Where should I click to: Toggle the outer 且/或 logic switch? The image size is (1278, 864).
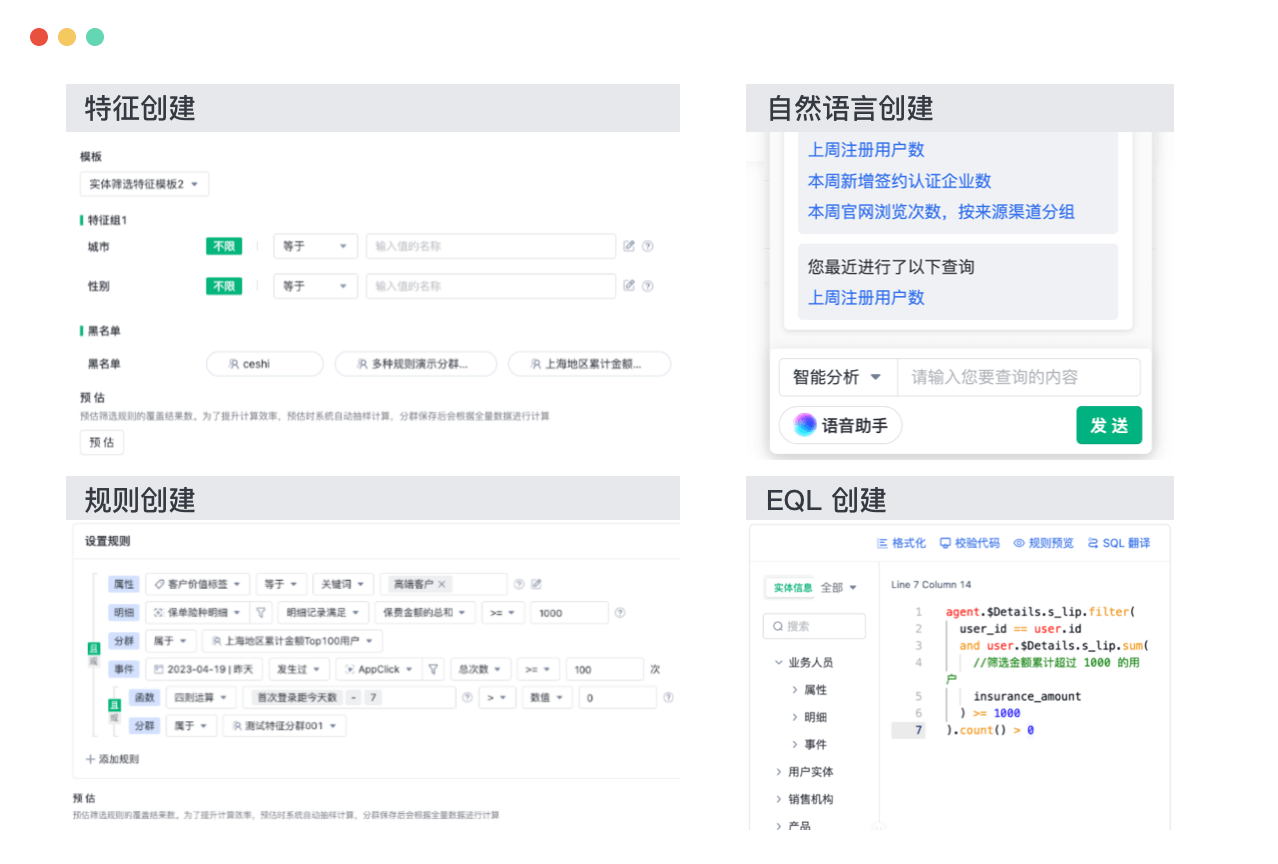click(x=94, y=655)
